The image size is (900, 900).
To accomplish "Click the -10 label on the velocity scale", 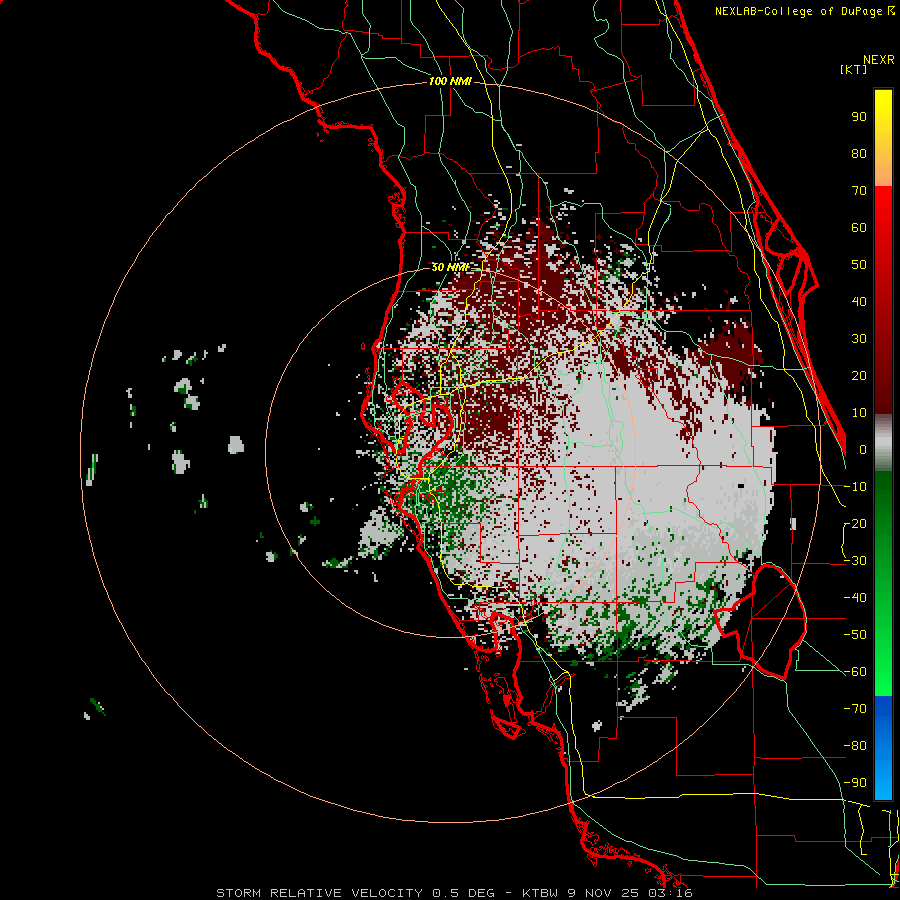I will pos(855,487).
